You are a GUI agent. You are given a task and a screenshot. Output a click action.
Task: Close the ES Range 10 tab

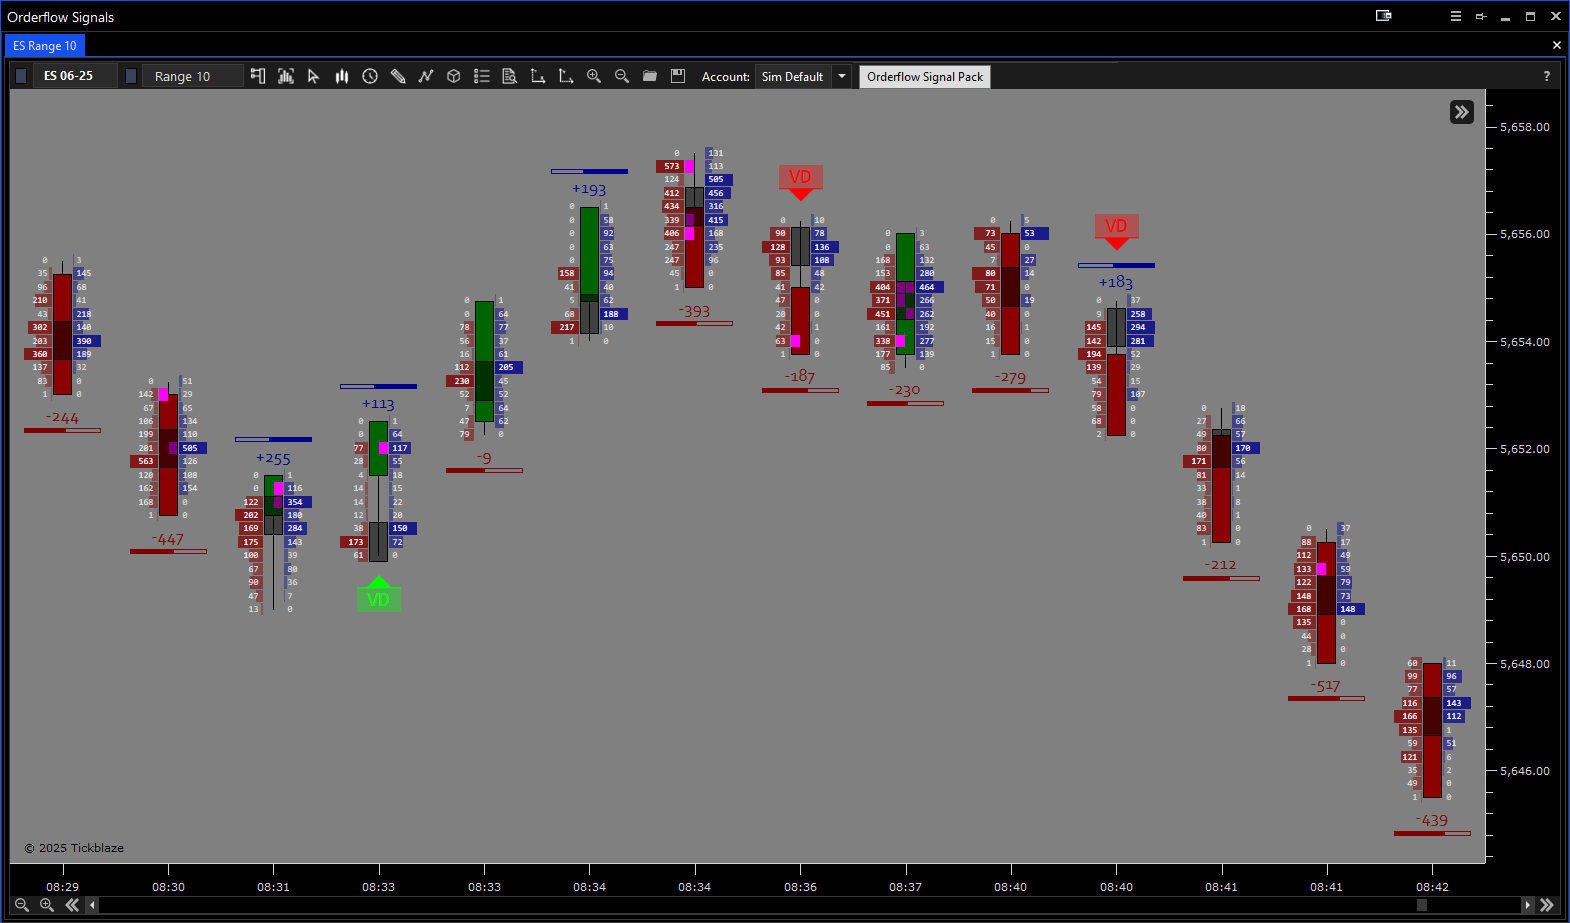[1556, 45]
